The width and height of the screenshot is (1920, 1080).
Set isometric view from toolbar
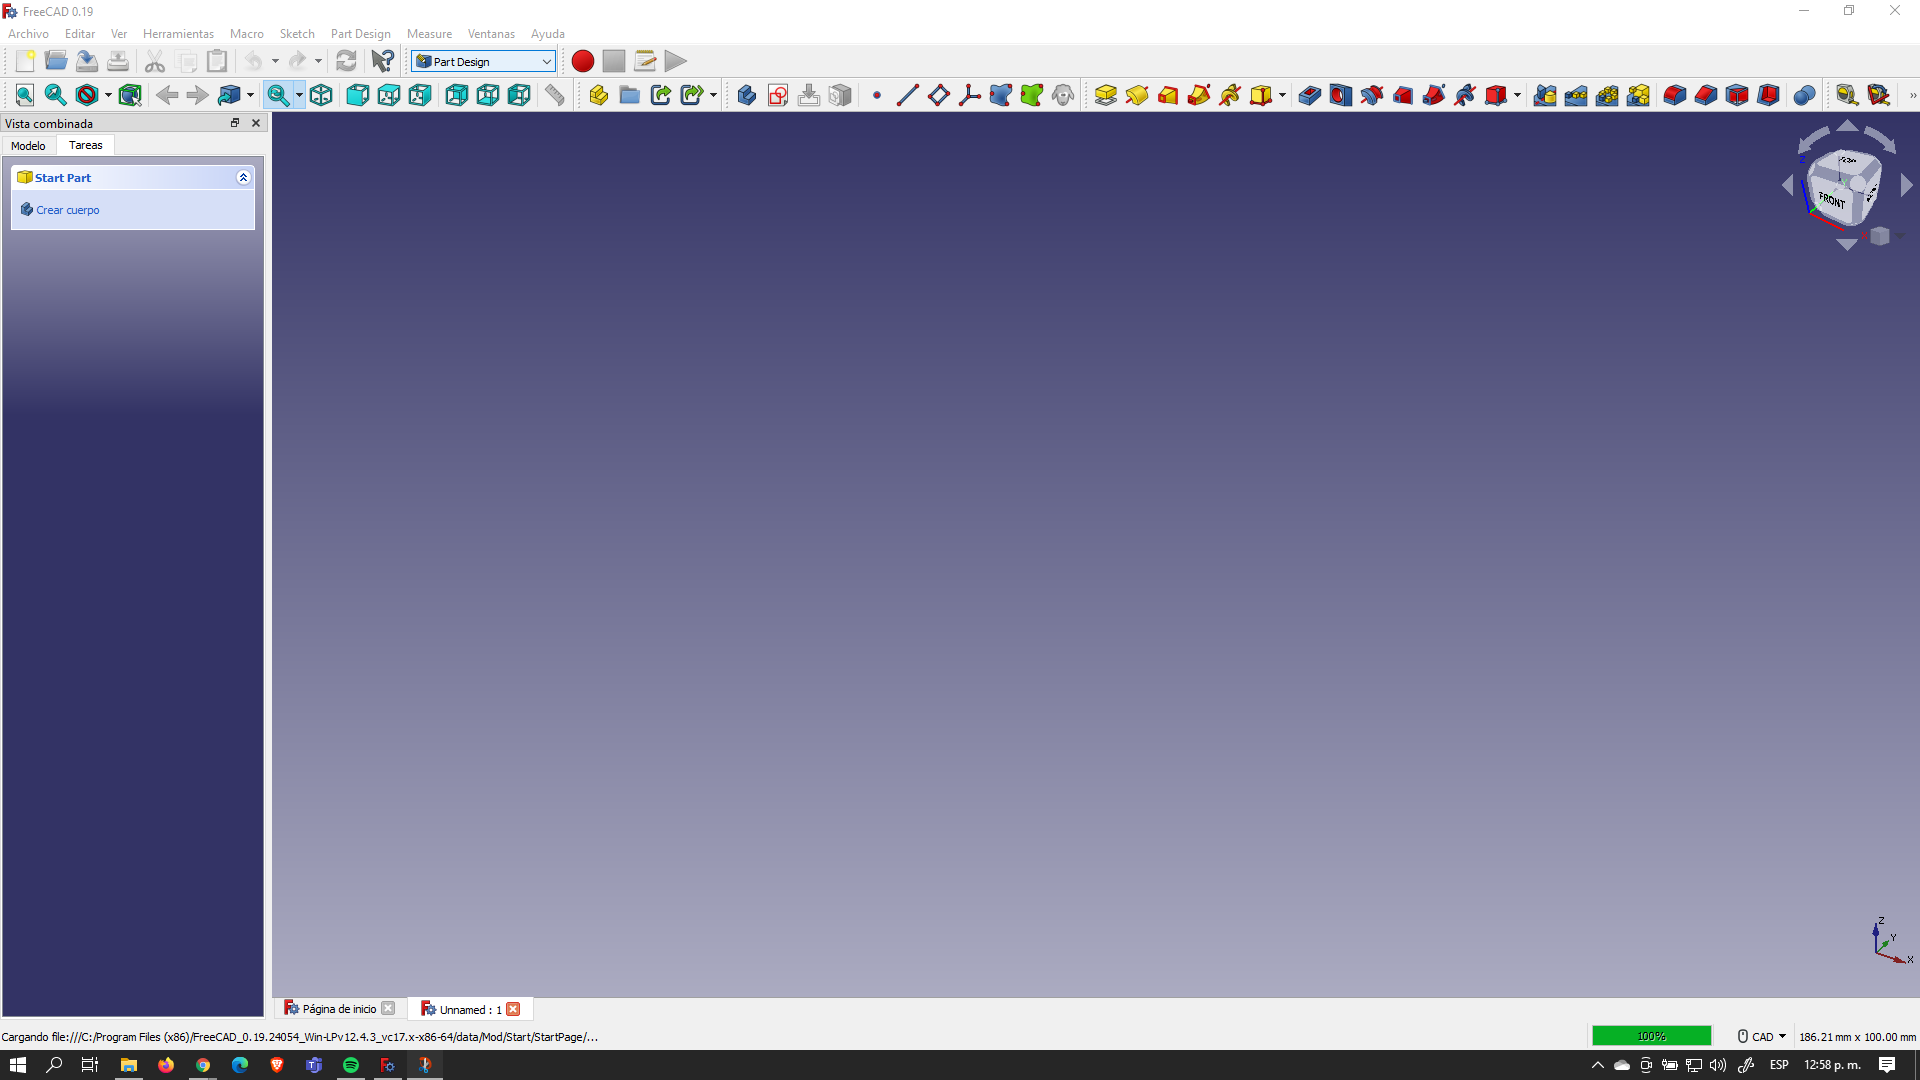point(321,95)
